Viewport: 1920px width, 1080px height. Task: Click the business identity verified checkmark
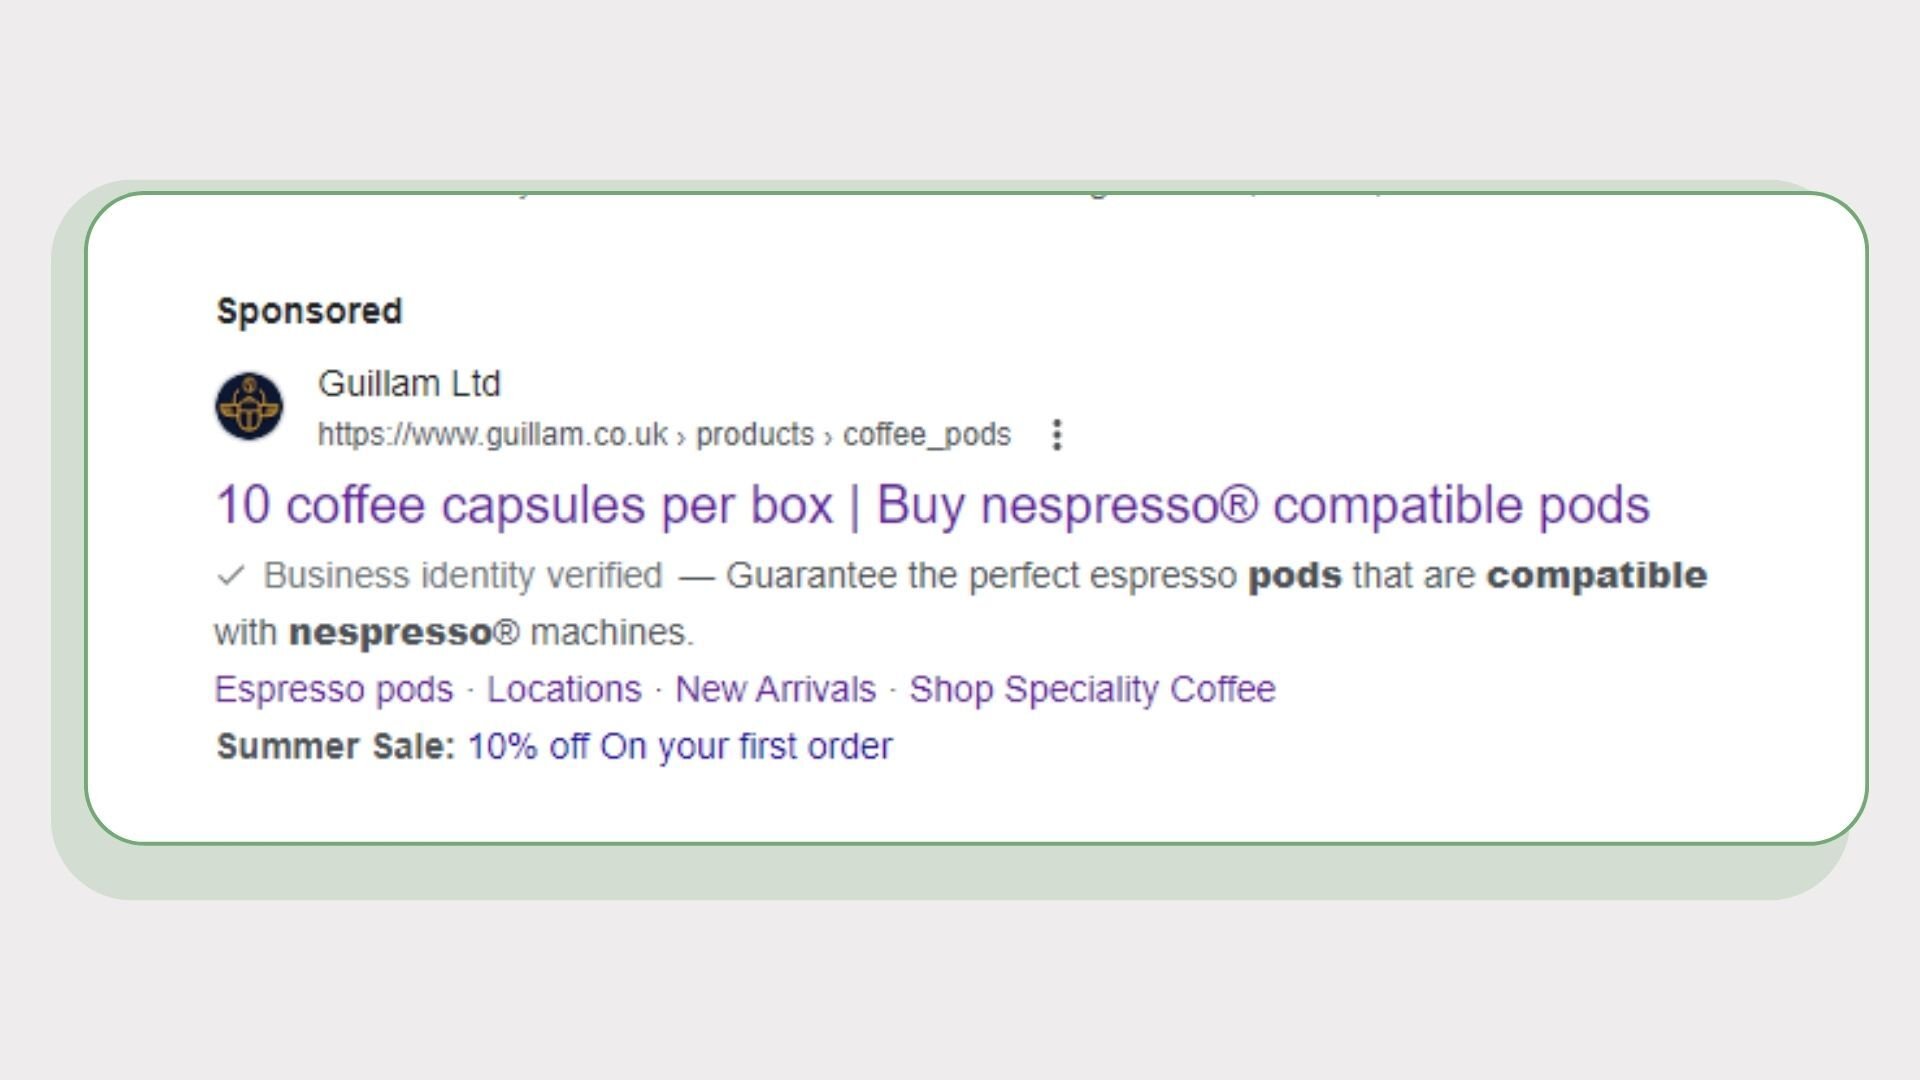231,576
